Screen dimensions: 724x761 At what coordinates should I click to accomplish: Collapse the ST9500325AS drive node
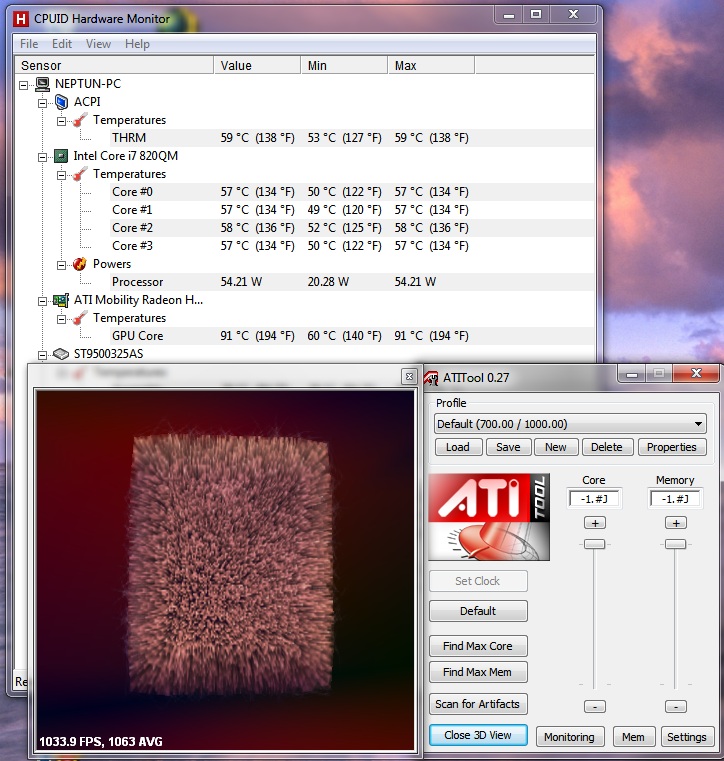coord(42,355)
